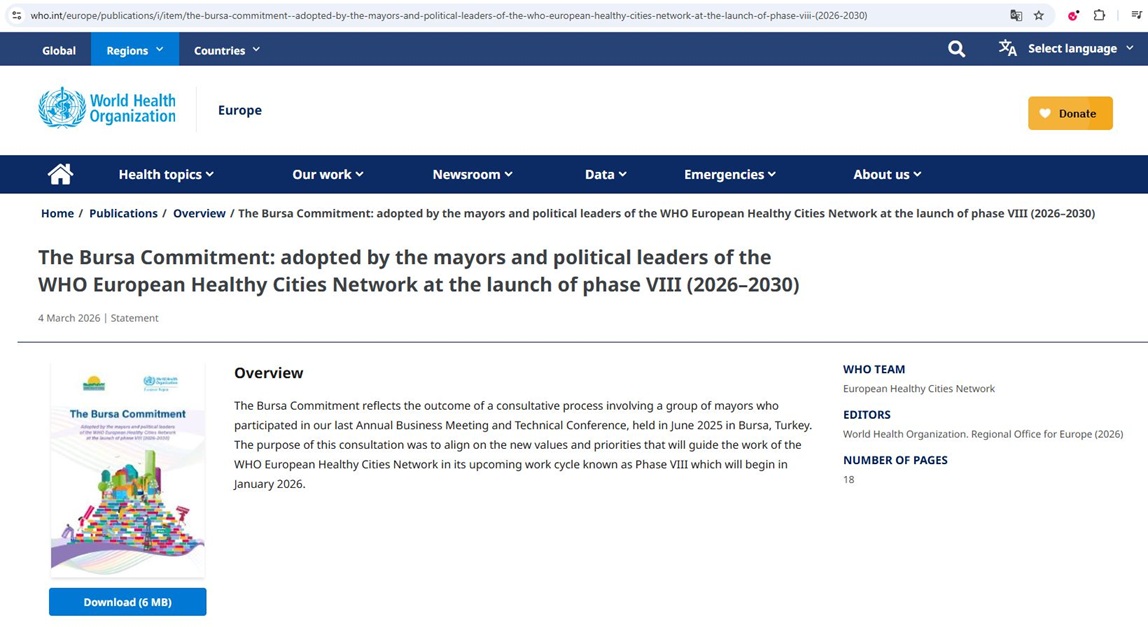Open the Newsroom menu

472,174
